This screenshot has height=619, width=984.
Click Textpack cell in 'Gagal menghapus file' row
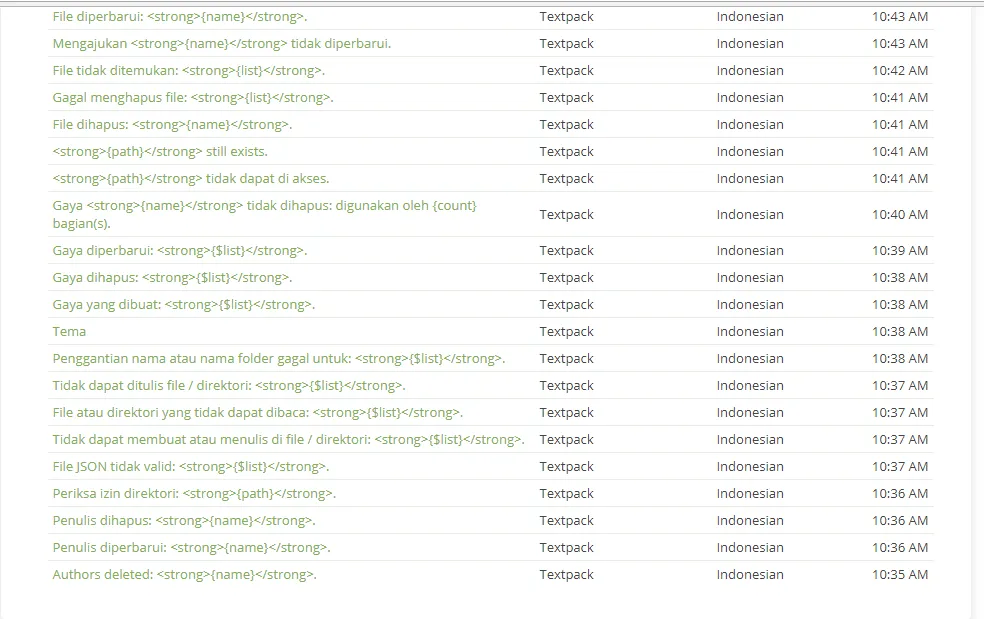[x=566, y=98]
